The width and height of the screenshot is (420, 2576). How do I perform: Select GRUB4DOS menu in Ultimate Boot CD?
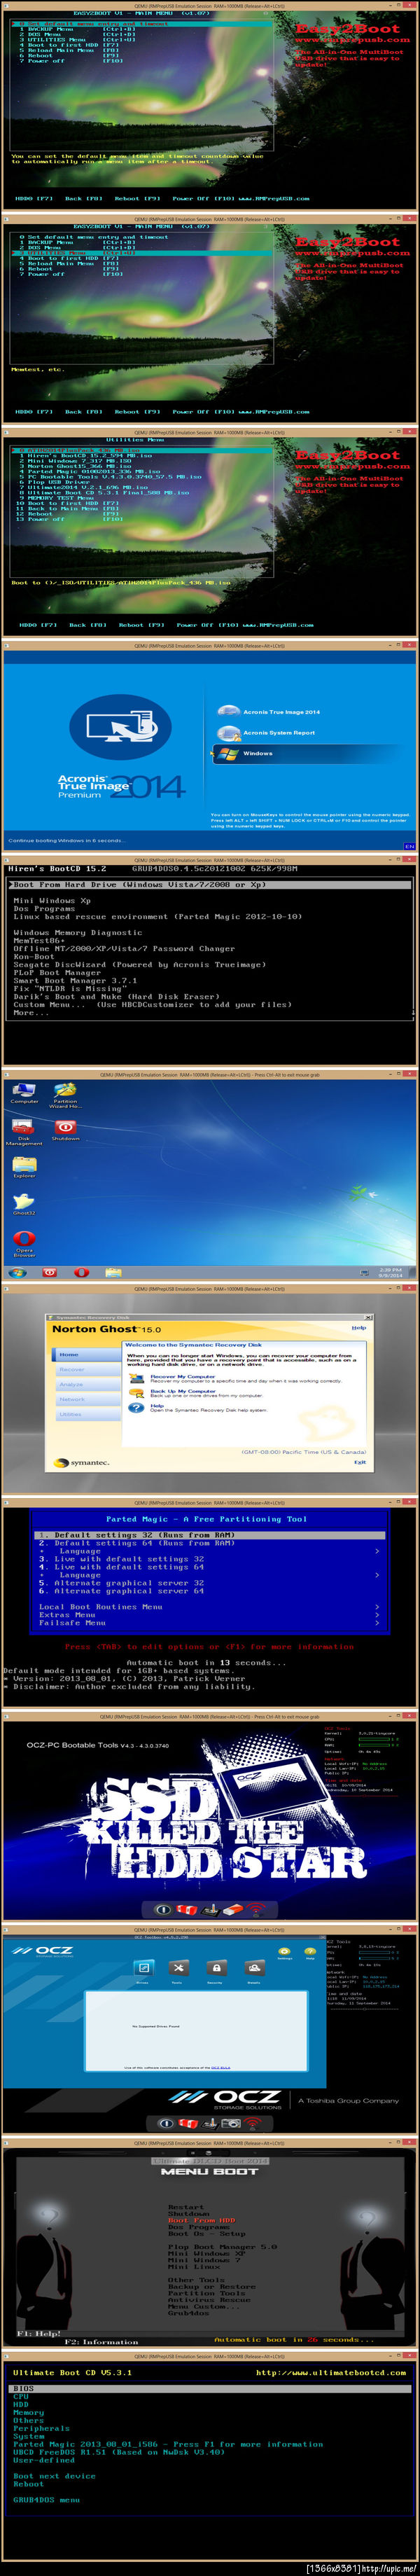[x=46, y=2499]
